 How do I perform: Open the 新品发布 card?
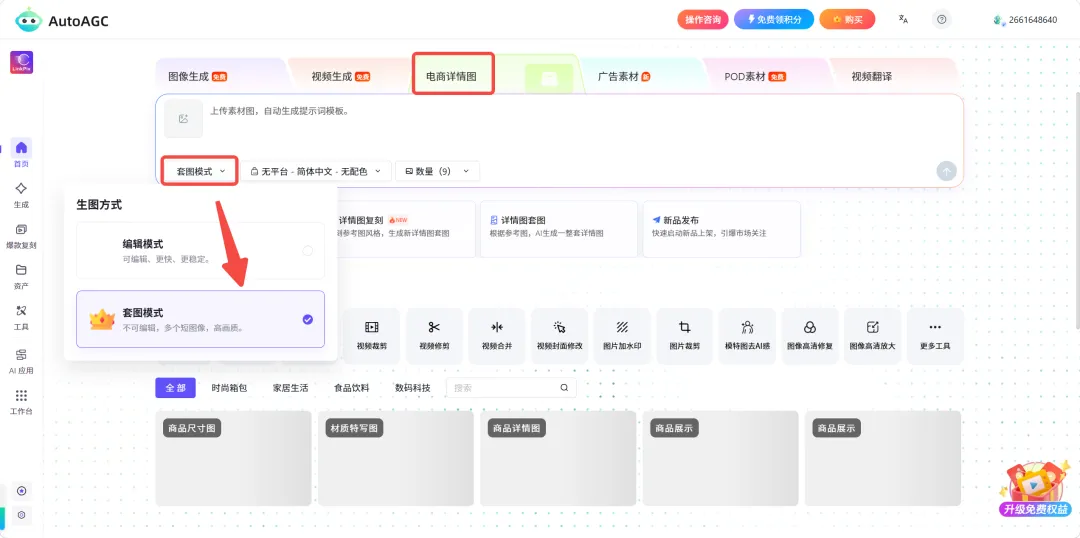pos(722,229)
